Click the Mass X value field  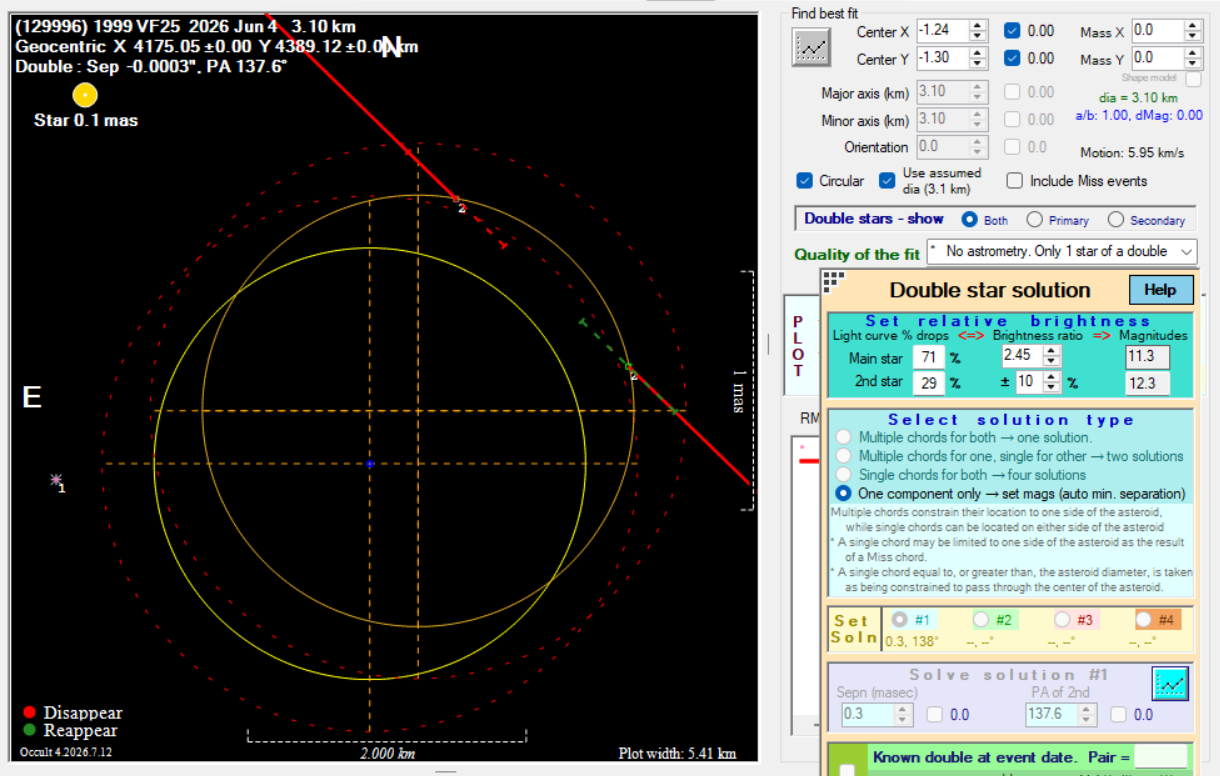click(1158, 31)
